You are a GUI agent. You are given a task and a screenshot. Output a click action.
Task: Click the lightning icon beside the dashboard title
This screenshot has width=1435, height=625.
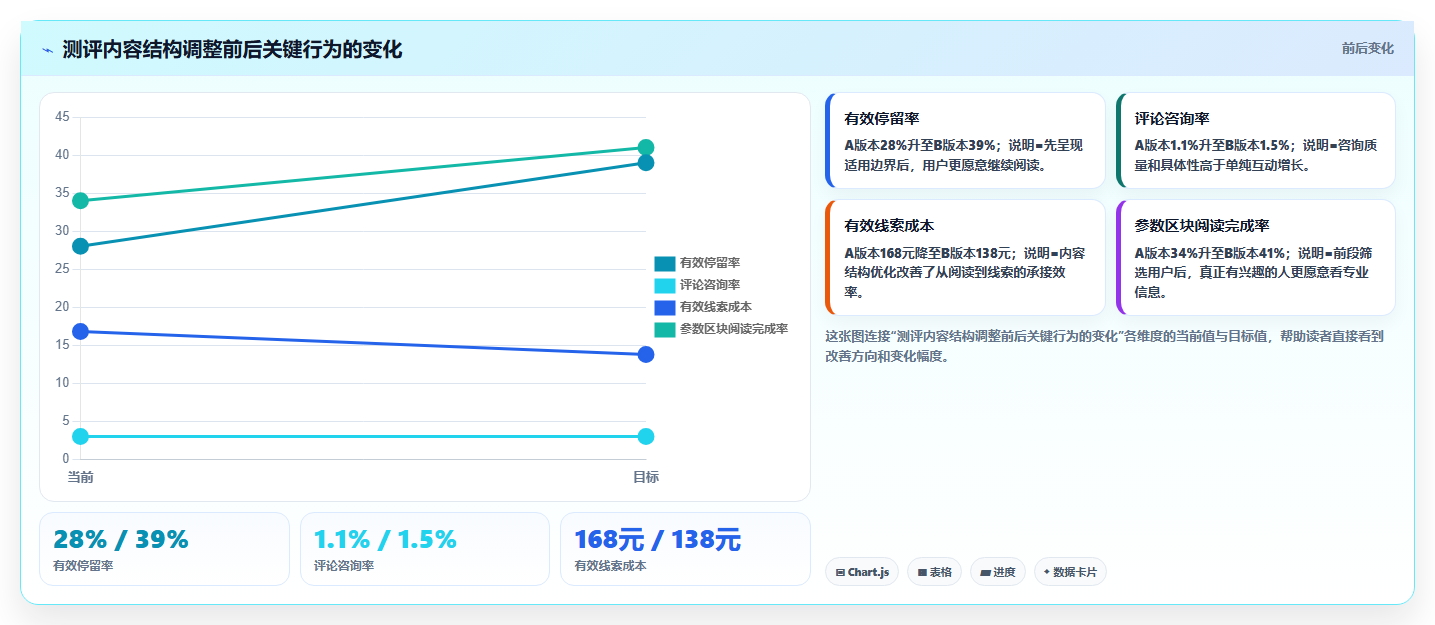coord(47,50)
